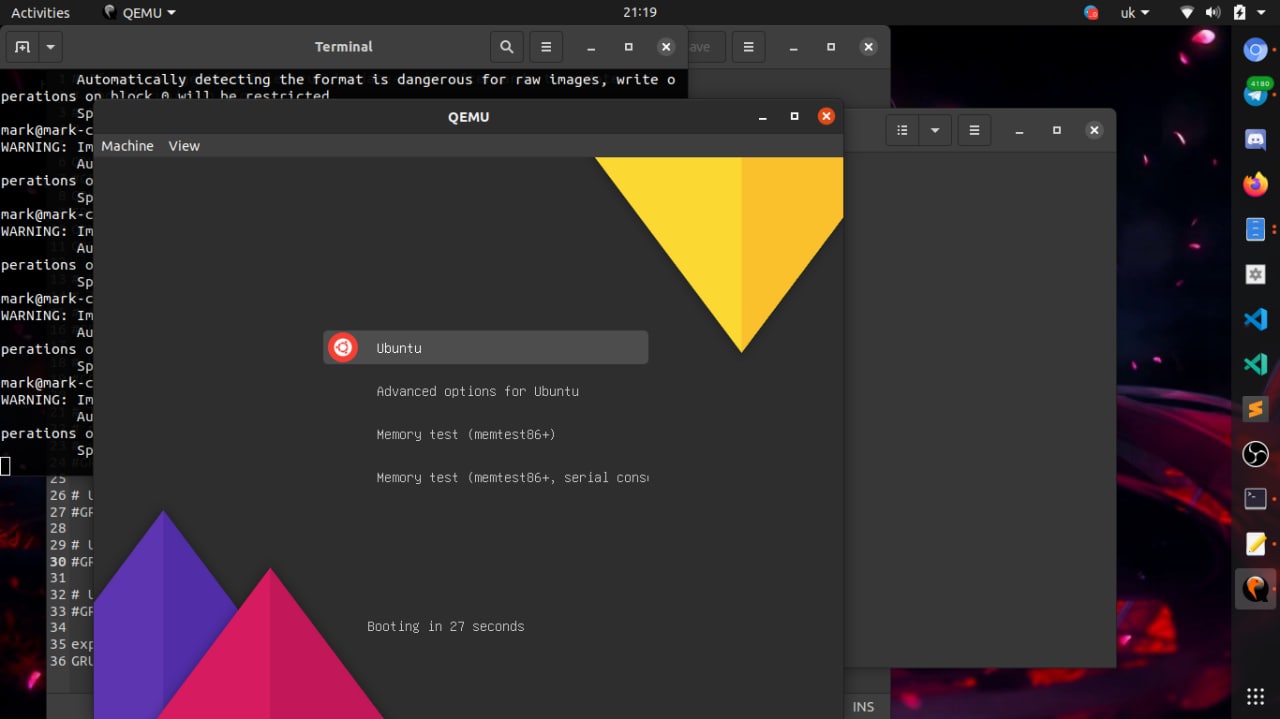This screenshot has width=1280, height=719.
Task: Open Sublime Text from the dock
Action: point(1255,409)
